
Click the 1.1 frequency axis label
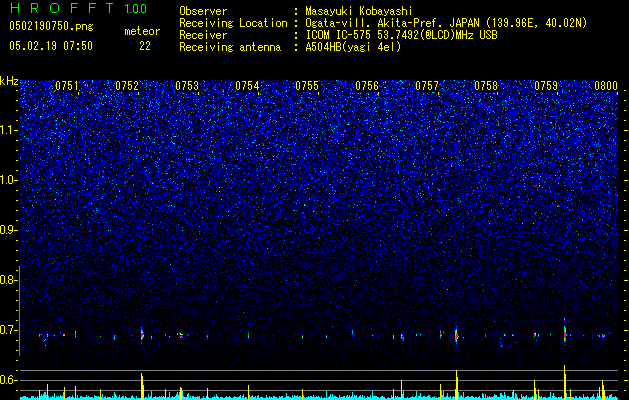point(8,130)
